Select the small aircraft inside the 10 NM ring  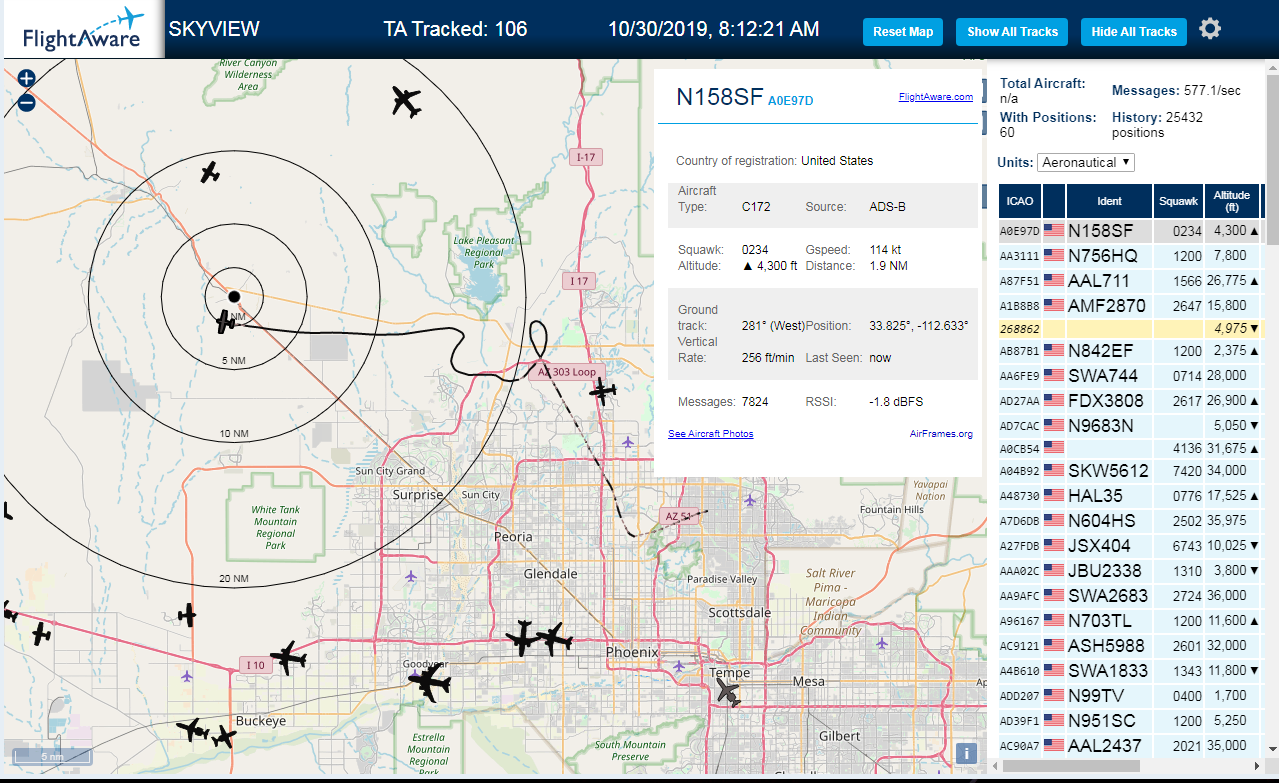point(209,172)
